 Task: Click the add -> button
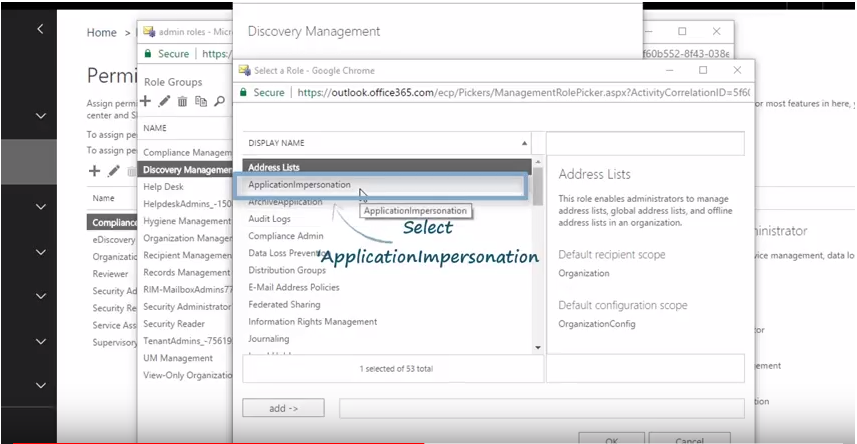click(283, 408)
